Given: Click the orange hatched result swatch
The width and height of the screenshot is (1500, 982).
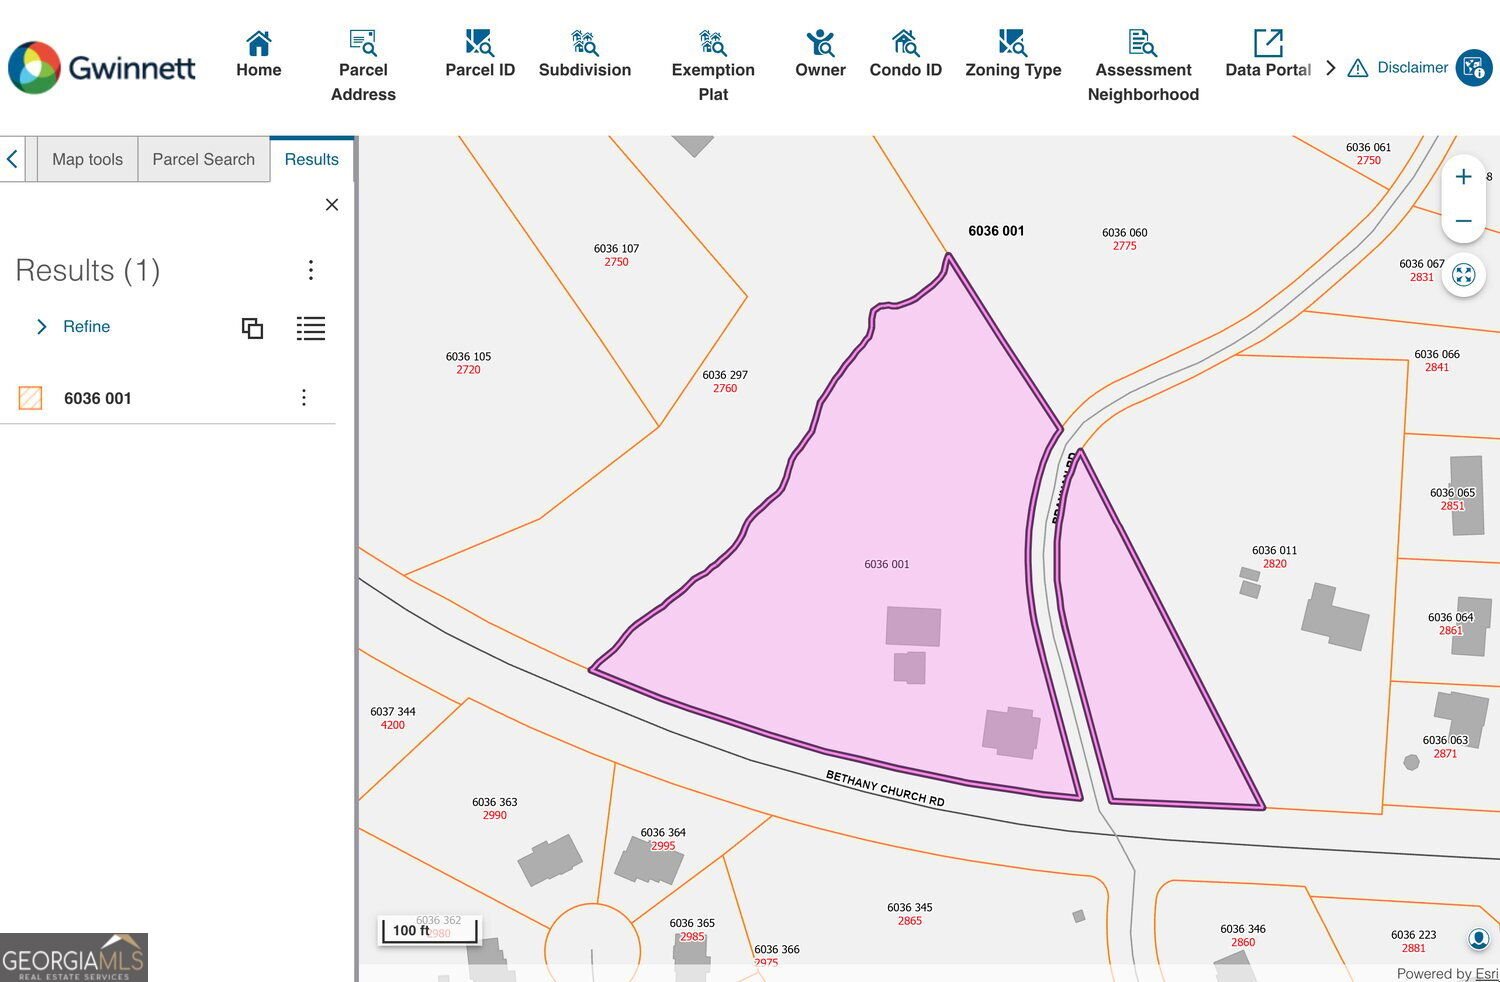Looking at the screenshot, I should pyautogui.click(x=30, y=398).
